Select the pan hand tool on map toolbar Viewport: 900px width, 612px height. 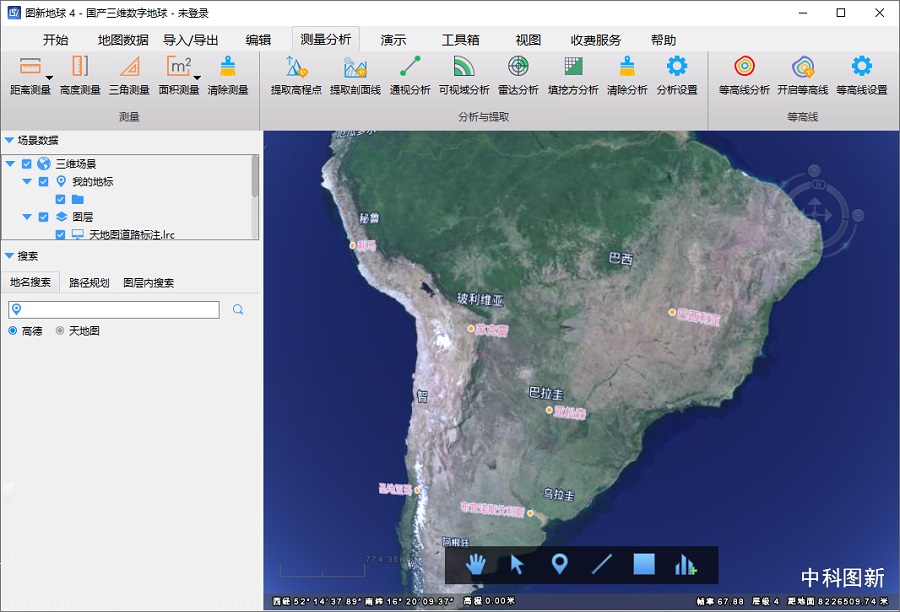(476, 565)
